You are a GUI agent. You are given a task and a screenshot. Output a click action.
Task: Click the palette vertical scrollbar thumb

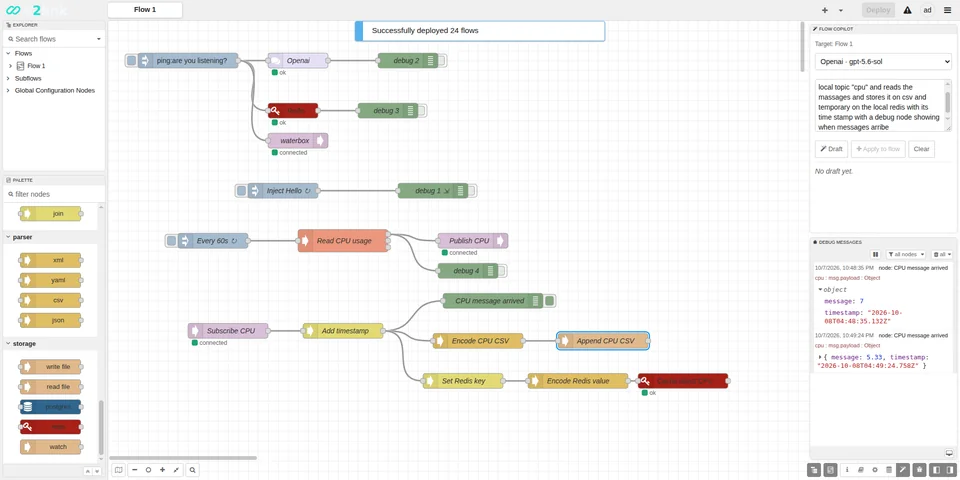(x=101, y=427)
